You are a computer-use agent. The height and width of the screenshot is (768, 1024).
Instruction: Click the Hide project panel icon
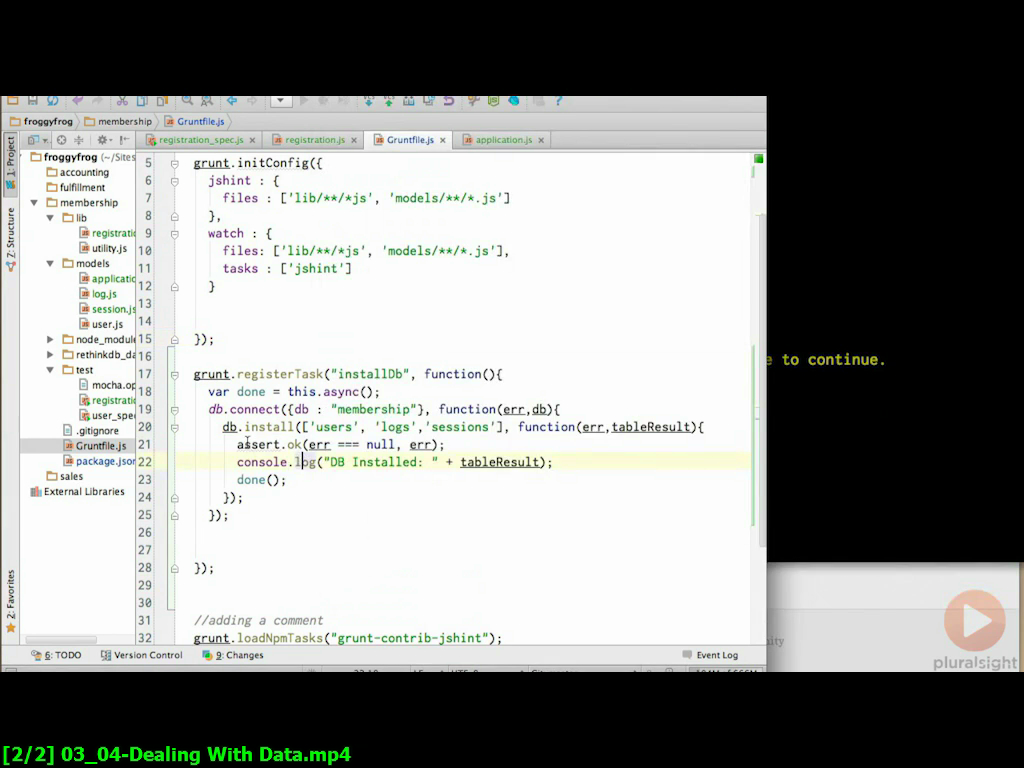[x=124, y=140]
